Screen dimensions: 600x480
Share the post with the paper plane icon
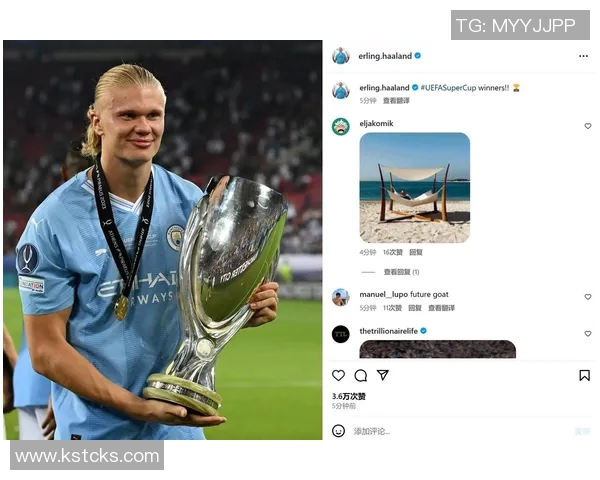(x=383, y=375)
